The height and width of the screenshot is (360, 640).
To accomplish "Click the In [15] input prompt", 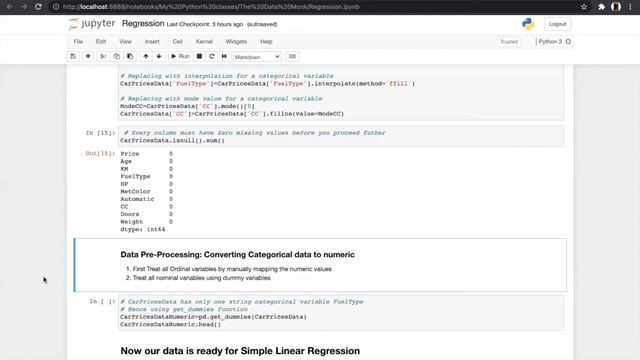I will pos(100,133).
